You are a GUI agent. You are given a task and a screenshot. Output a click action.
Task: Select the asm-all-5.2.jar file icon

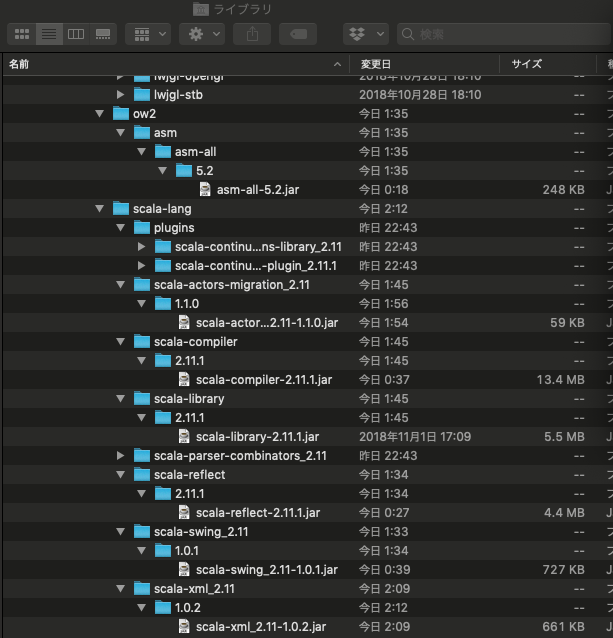(x=205, y=190)
